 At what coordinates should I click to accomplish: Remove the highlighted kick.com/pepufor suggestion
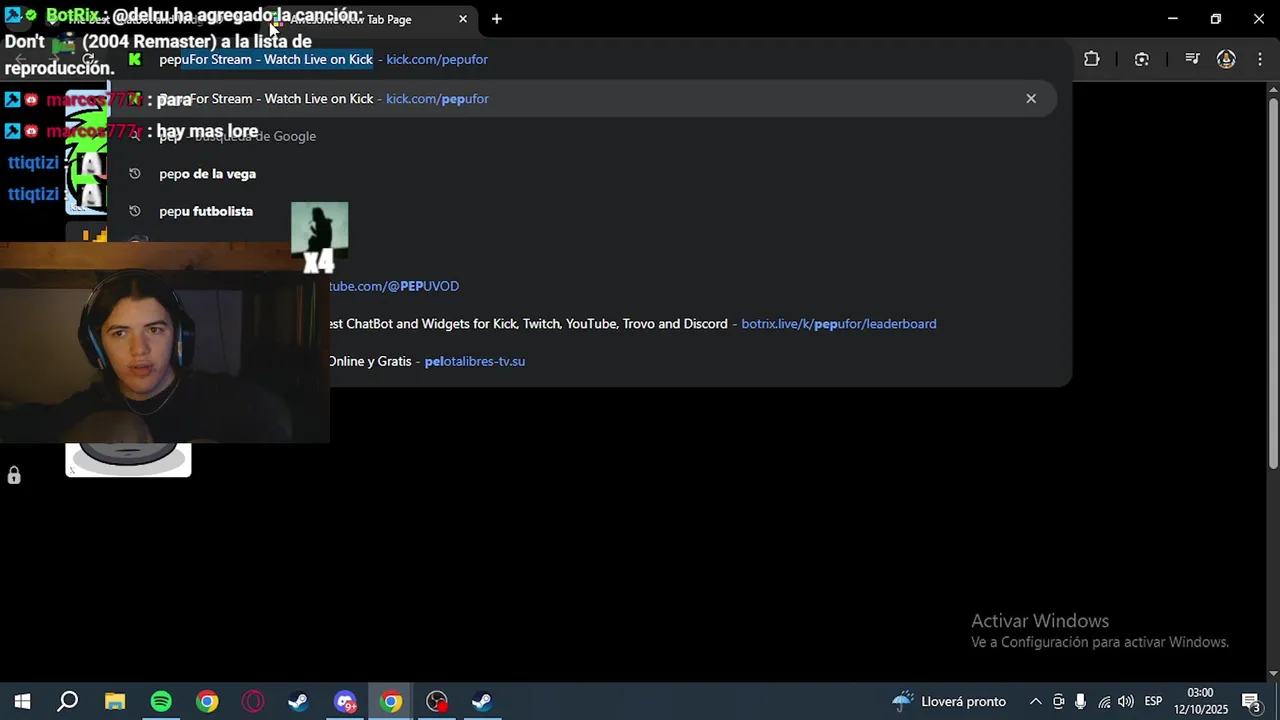[x=1031, y=98]
